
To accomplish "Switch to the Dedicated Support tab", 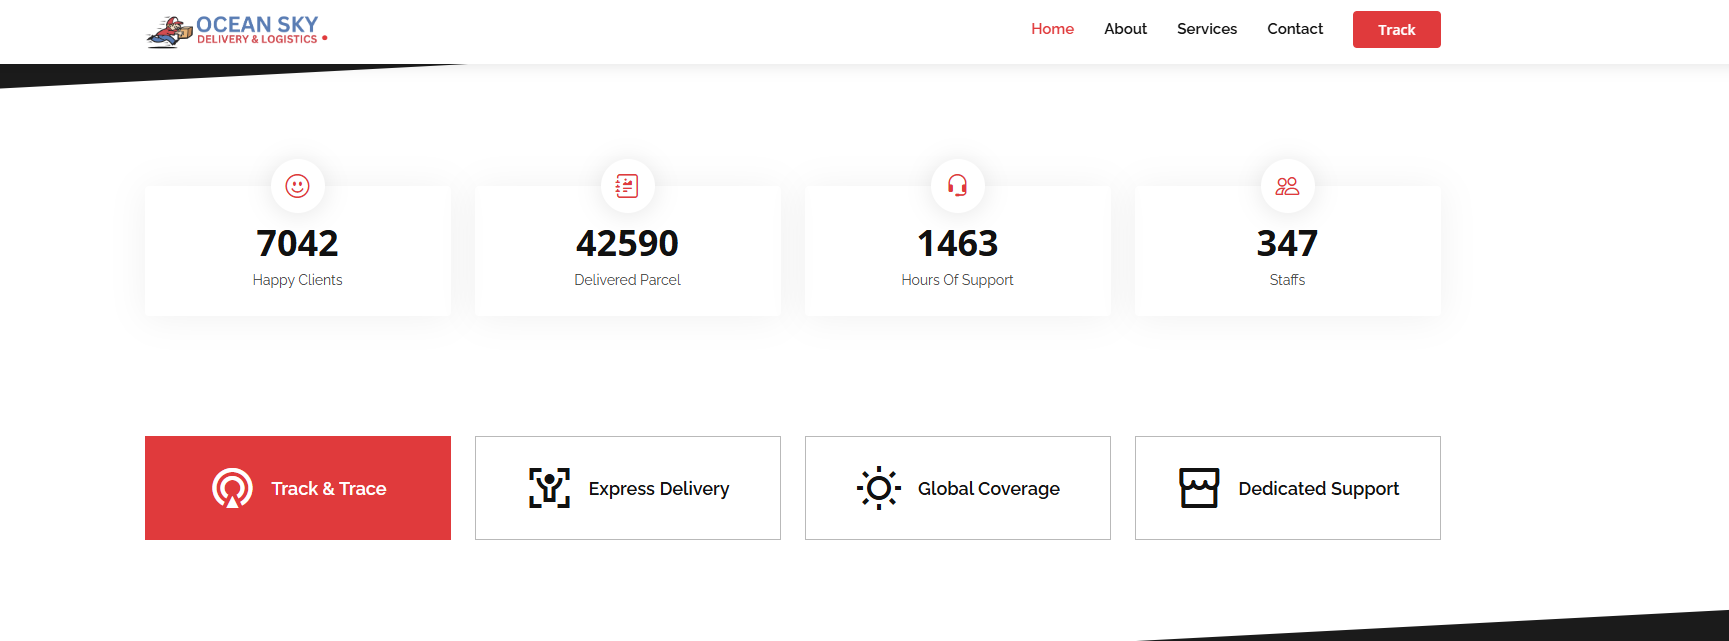I will (x=1318, y=488).
